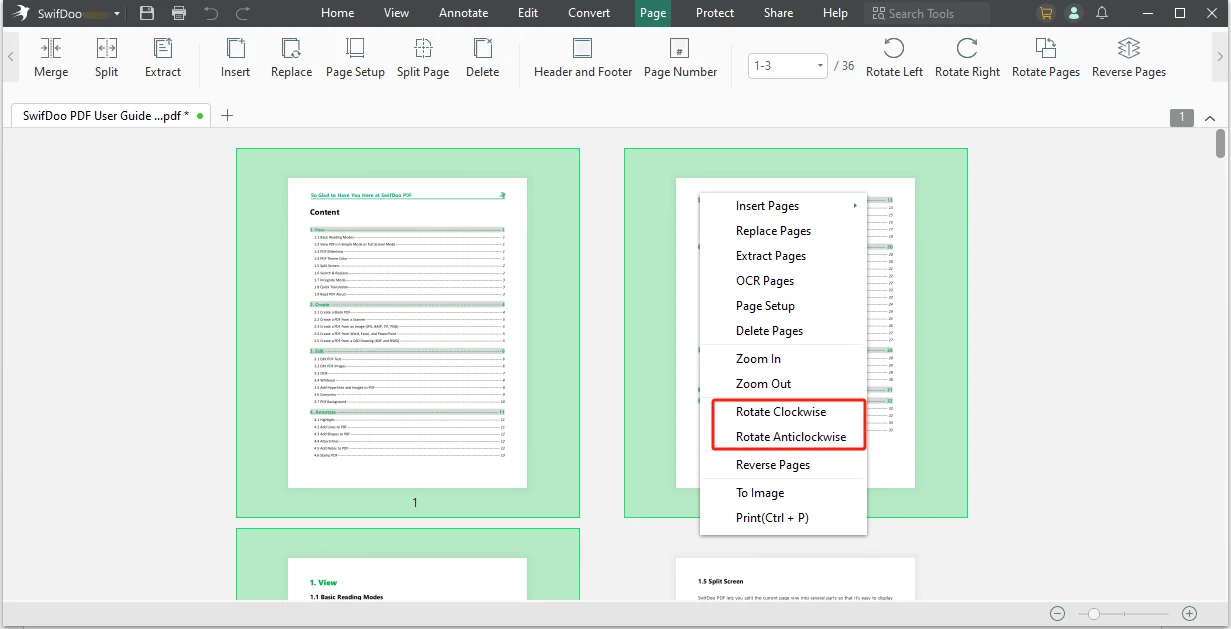
Task: Open the Annotate tab
Action: [x=464, y=13]
